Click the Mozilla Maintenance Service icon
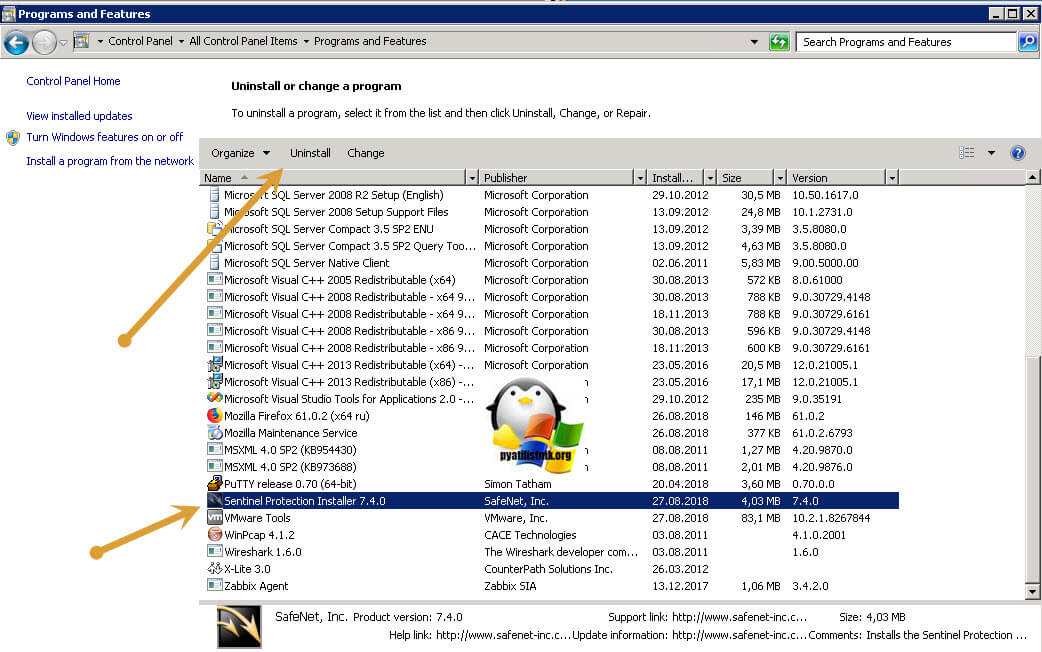 pos(214,433)
